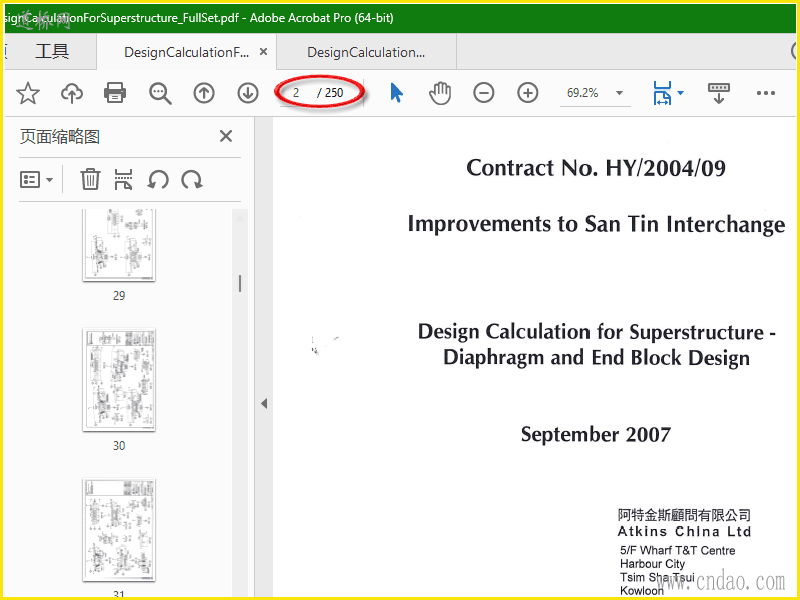The height and width of the screenshot is (600, 800).
Task: Click the fit width page display icon
Action: (662, 93)
